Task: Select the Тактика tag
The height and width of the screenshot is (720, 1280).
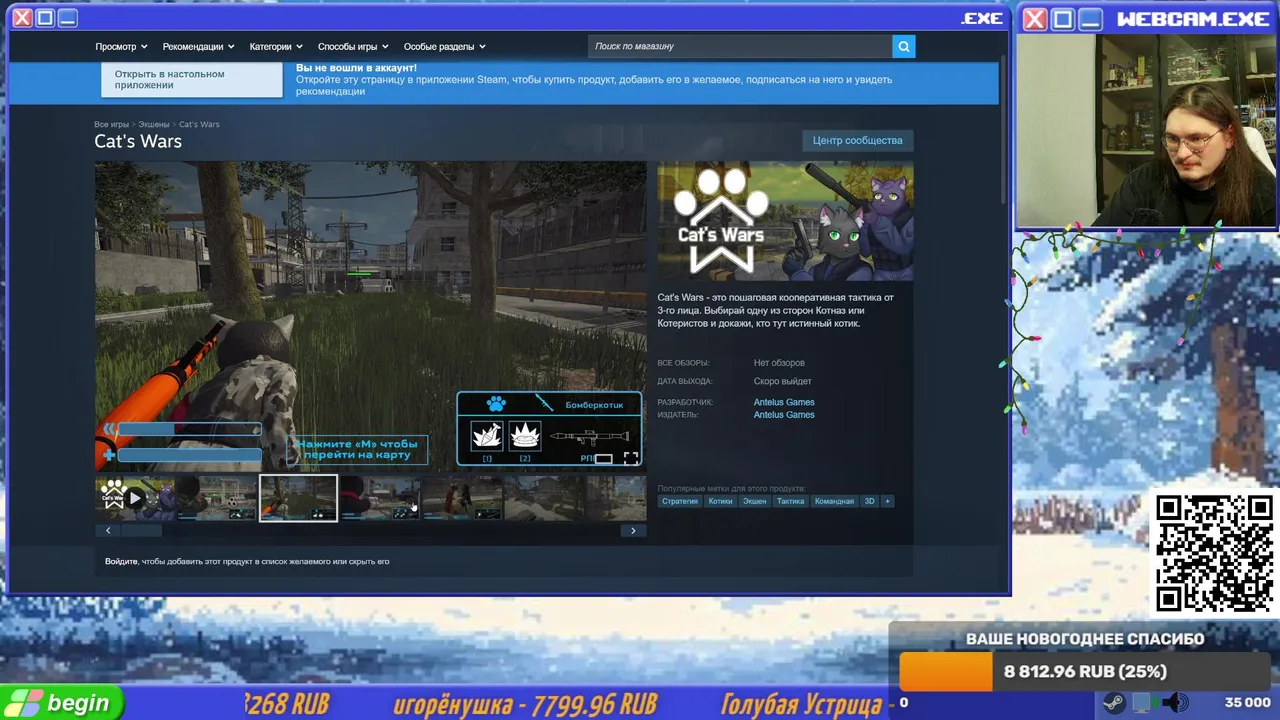Action: tap(790, 501)
